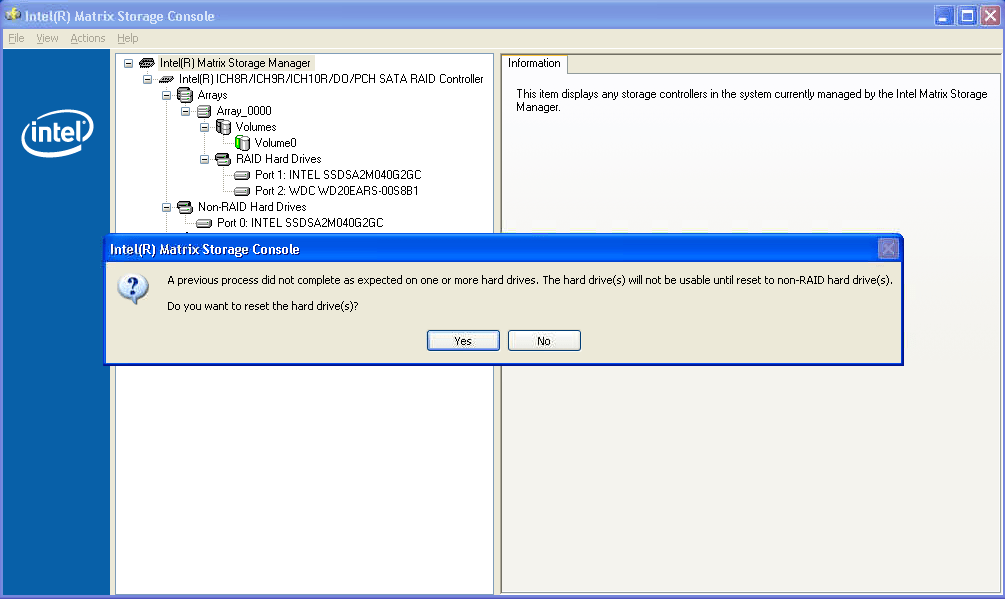1005x599 pixels.
Task: Select the Non-RAID Hard Drives label
Action: pyautogui.click(x=252, y=207)
